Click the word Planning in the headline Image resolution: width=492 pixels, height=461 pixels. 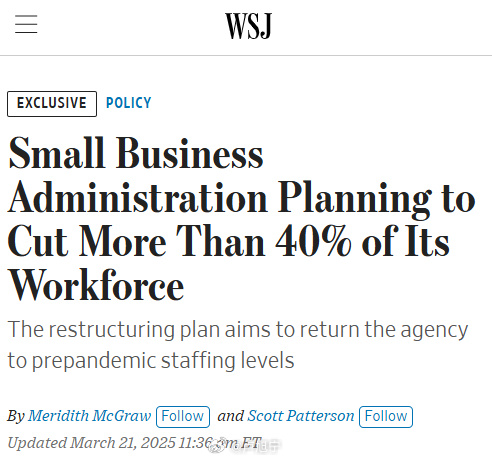[x=355, y=199]
